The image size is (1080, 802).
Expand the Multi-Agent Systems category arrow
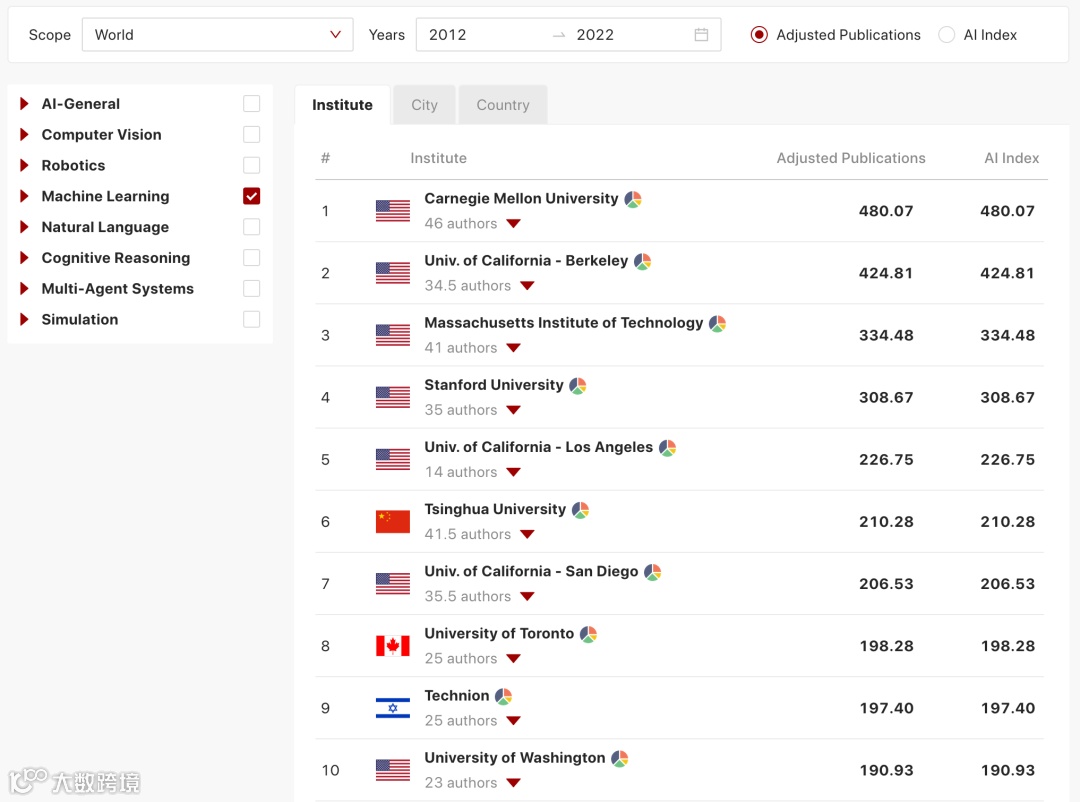coord(24,289)
